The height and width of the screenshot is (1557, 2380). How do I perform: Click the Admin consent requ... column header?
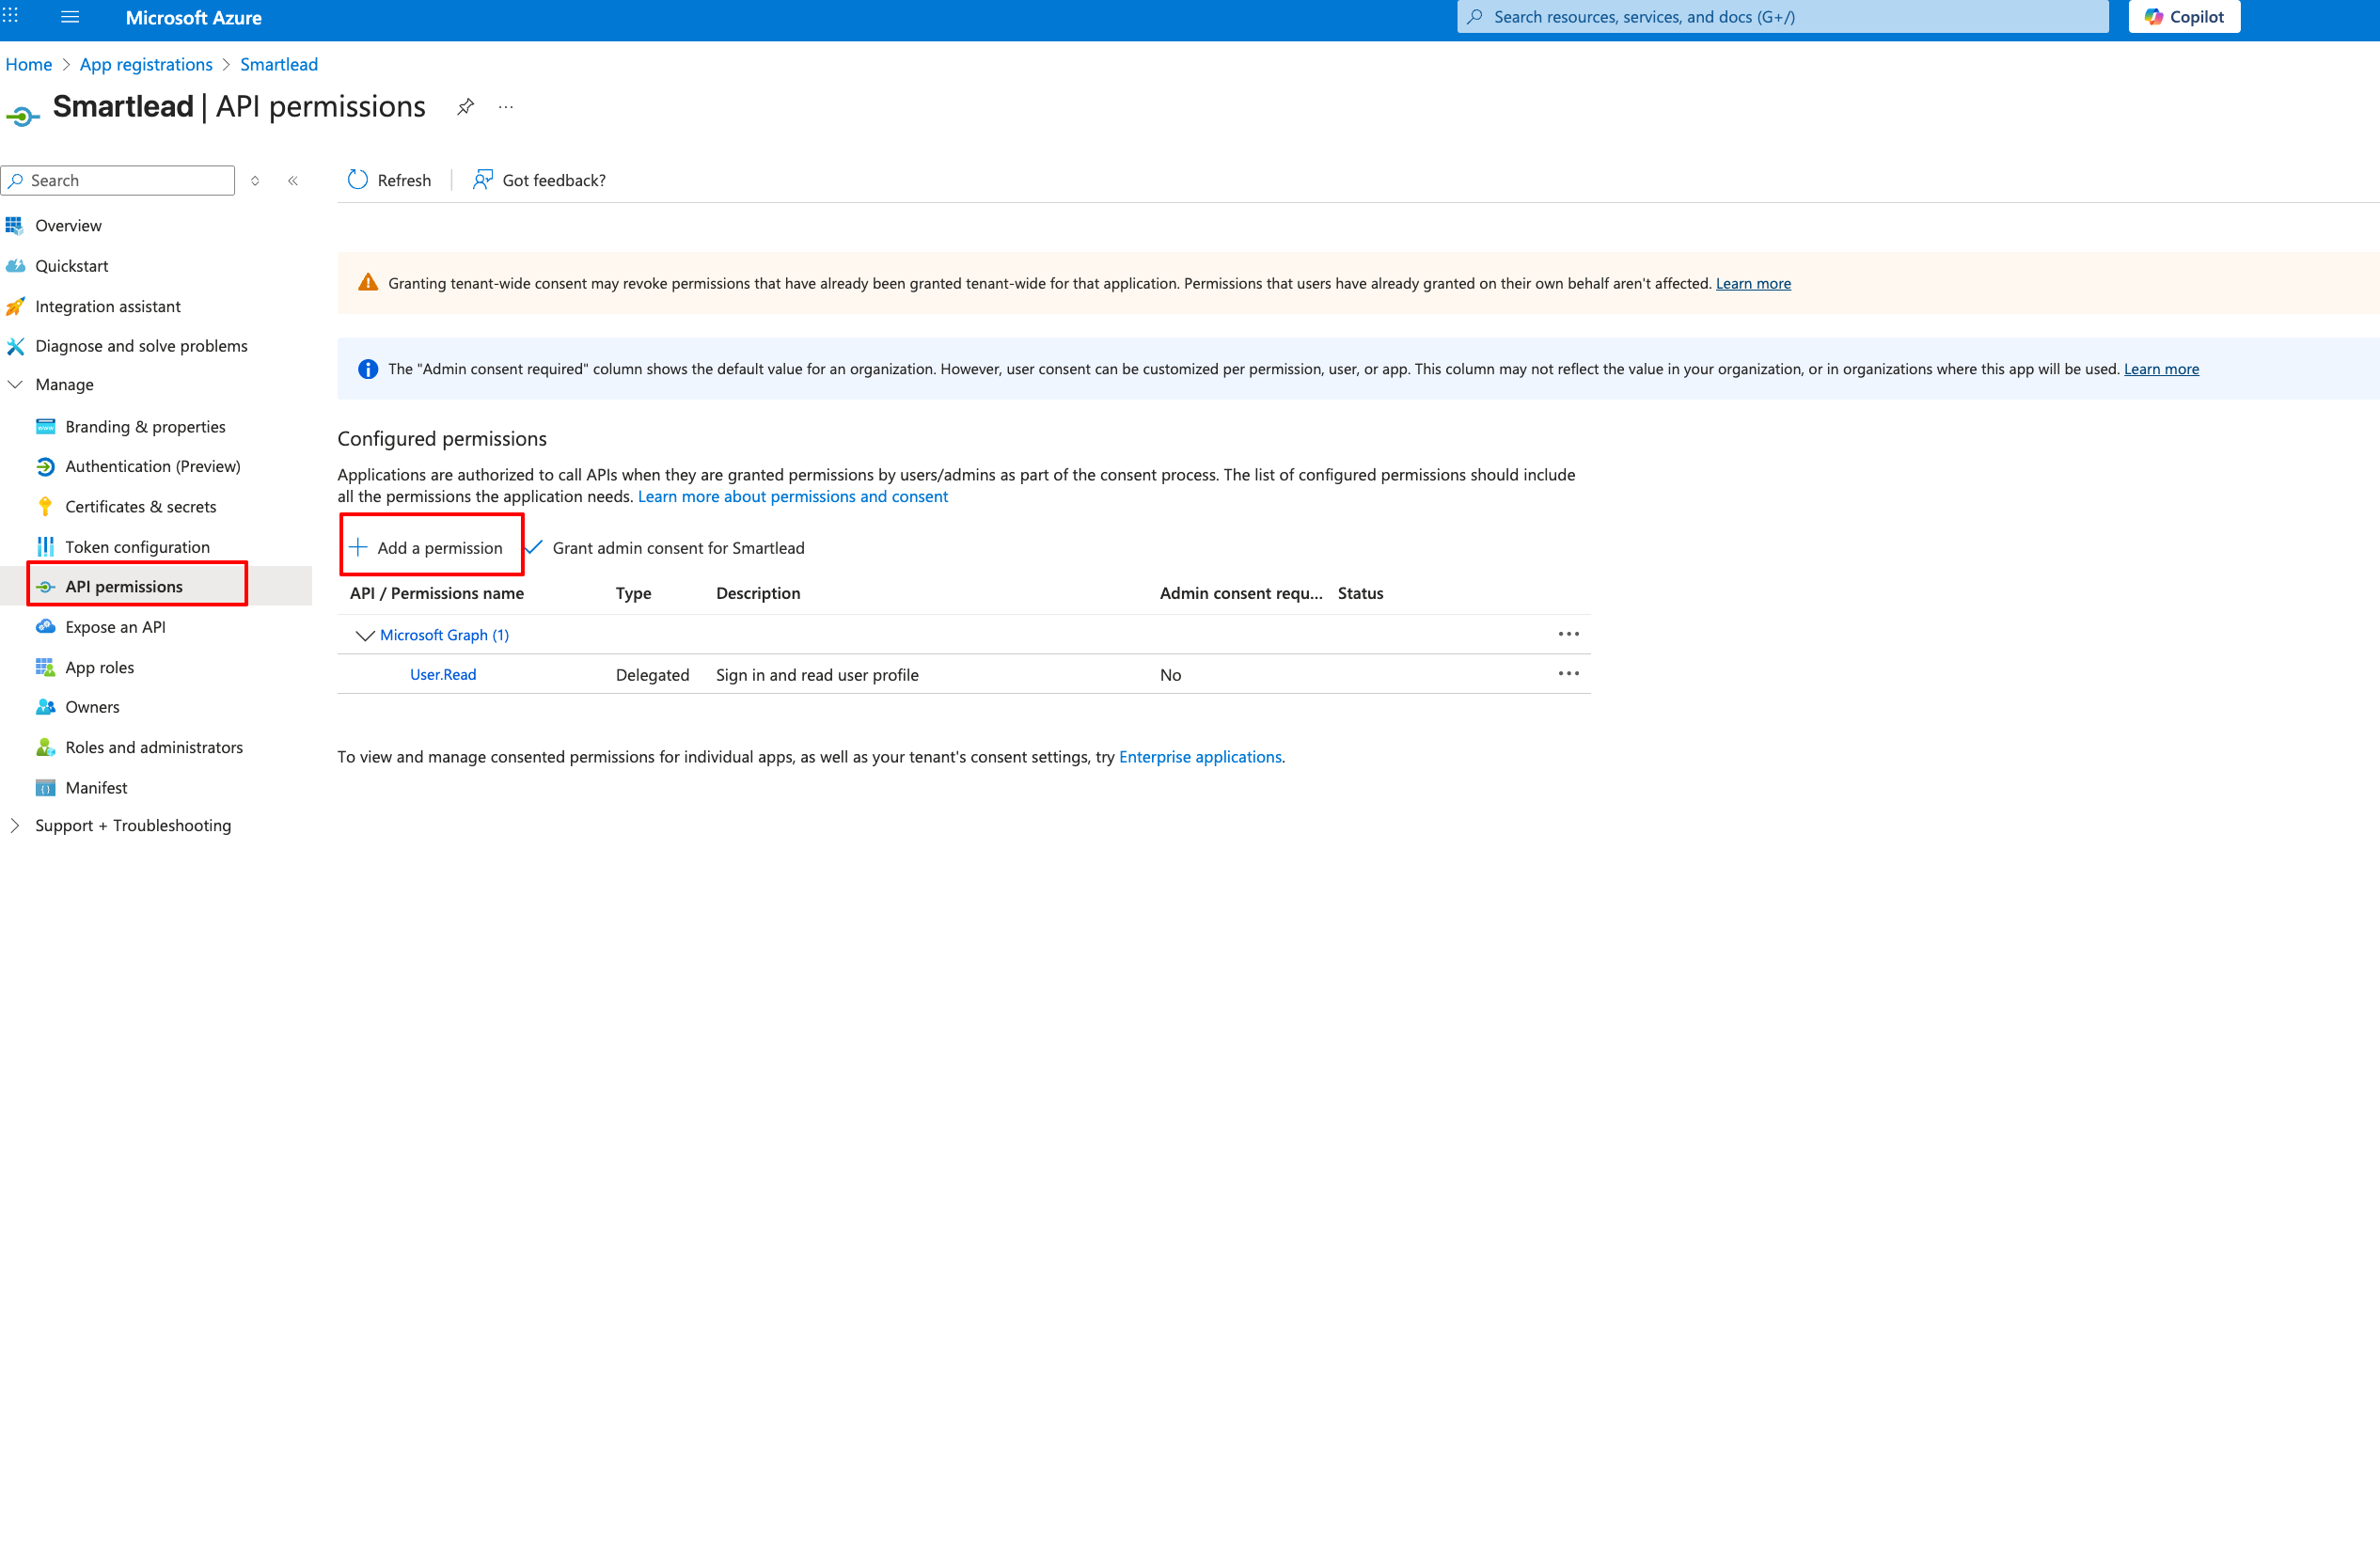(1241, 593)
